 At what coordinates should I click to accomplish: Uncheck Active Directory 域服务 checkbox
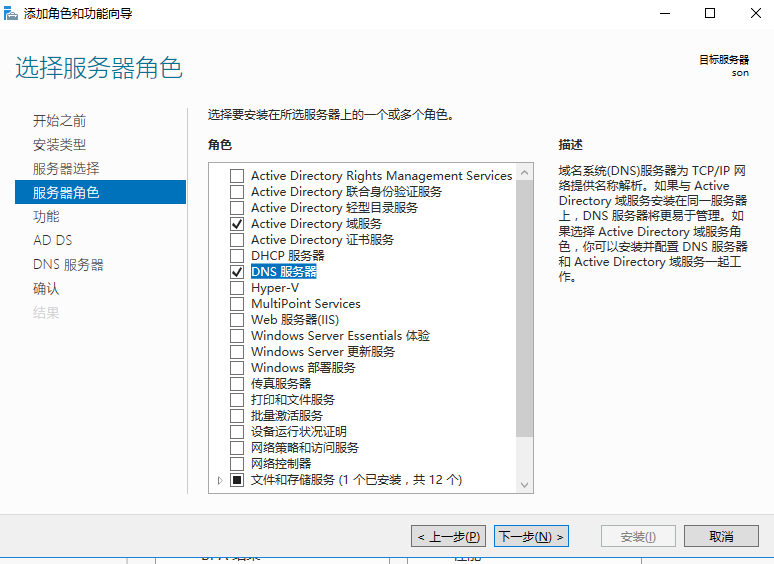coord(237,224)
